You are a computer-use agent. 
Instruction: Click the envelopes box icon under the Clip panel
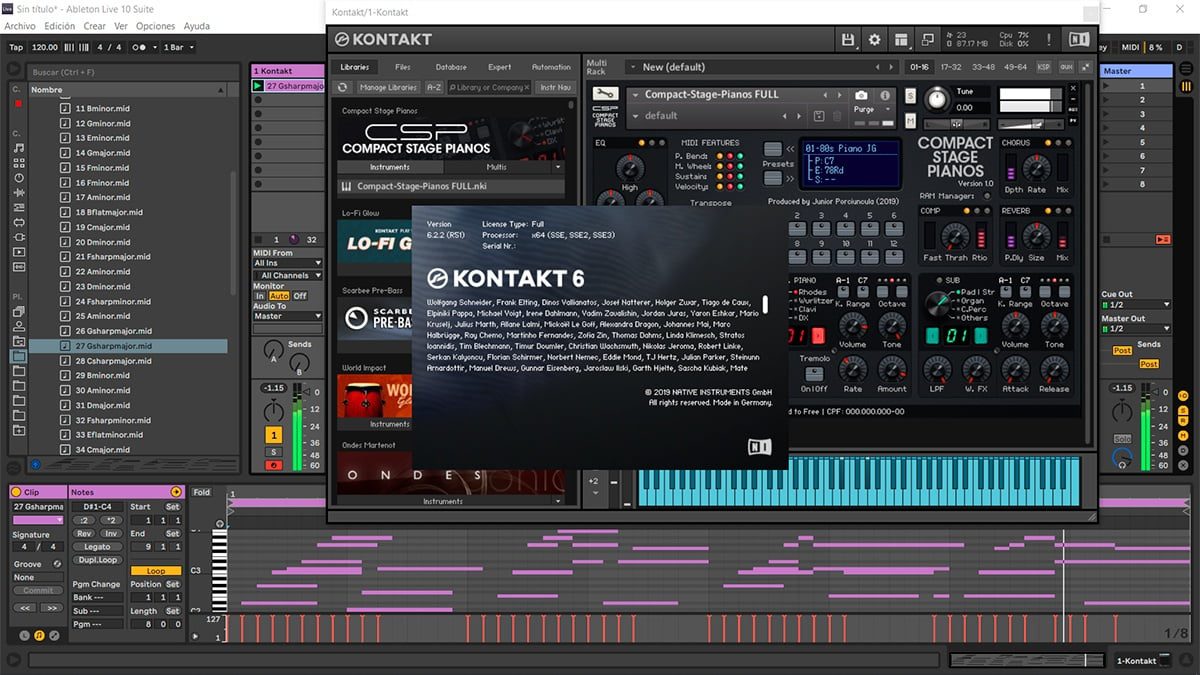pos(54,635)
